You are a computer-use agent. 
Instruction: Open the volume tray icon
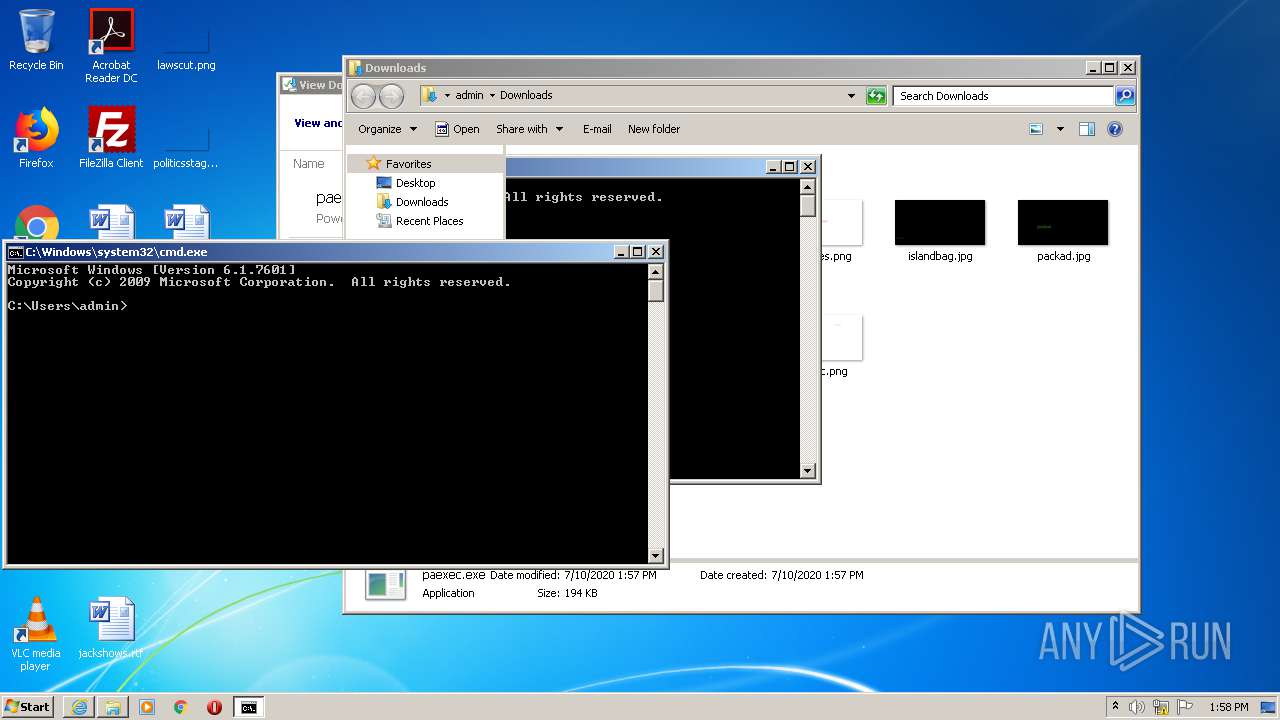coord(1137,707)
